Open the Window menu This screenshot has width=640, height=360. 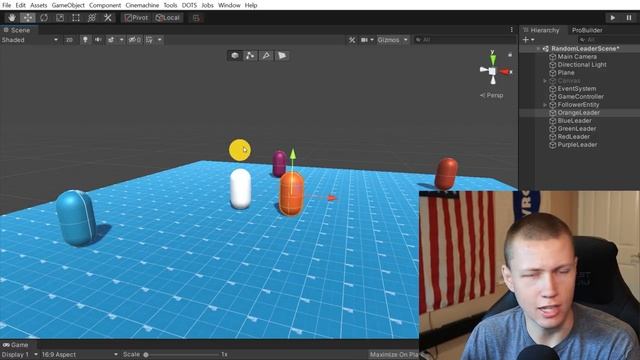229,5
